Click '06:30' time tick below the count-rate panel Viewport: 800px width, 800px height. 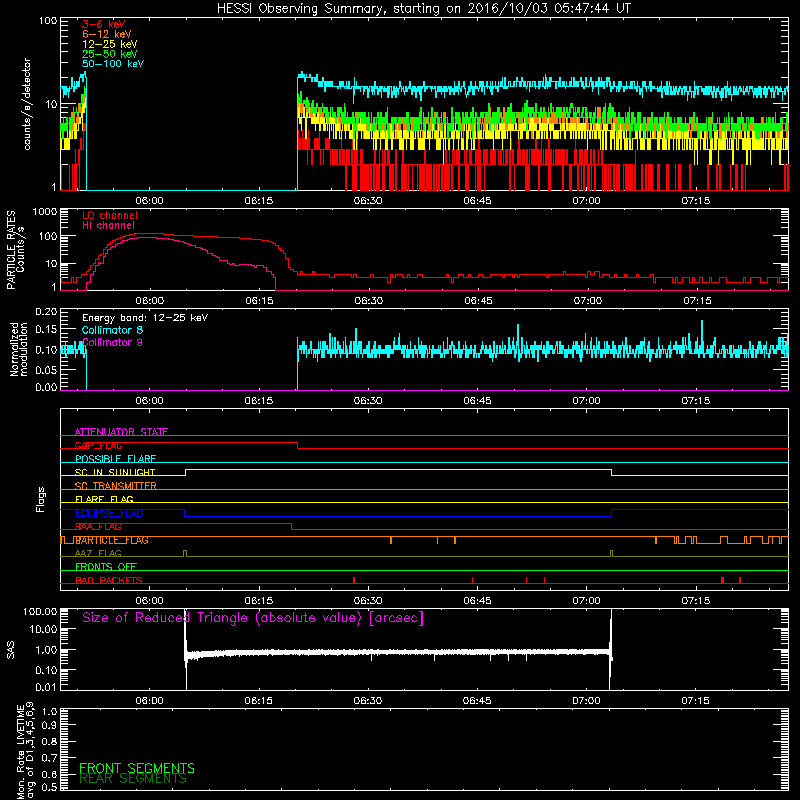coord(368,201)
